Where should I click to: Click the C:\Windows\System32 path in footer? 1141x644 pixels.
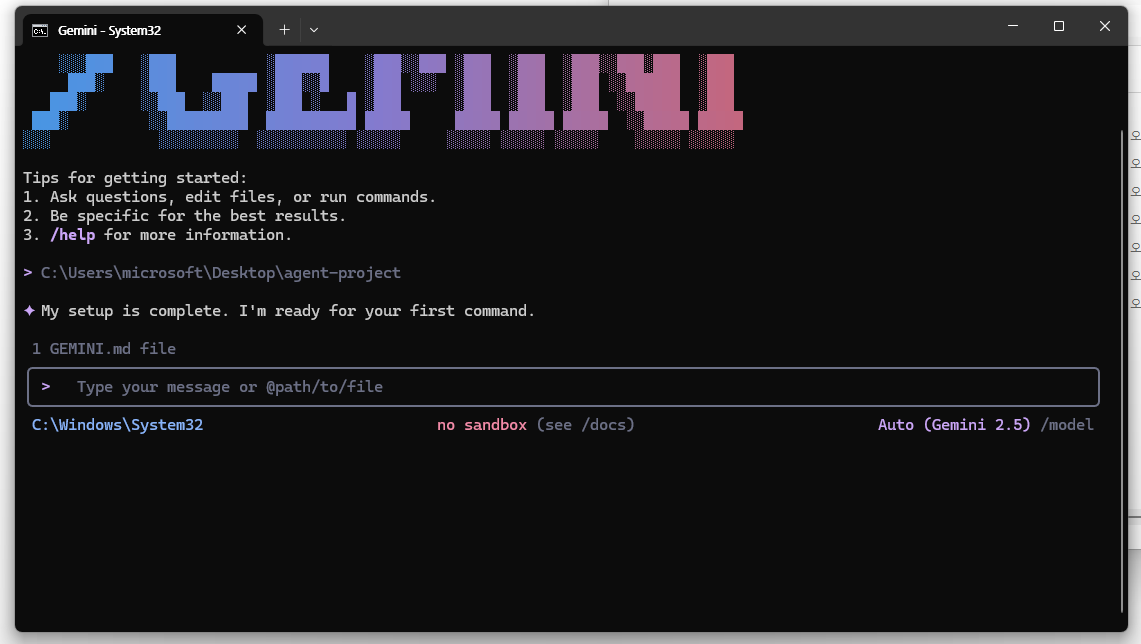pos(117,425)
